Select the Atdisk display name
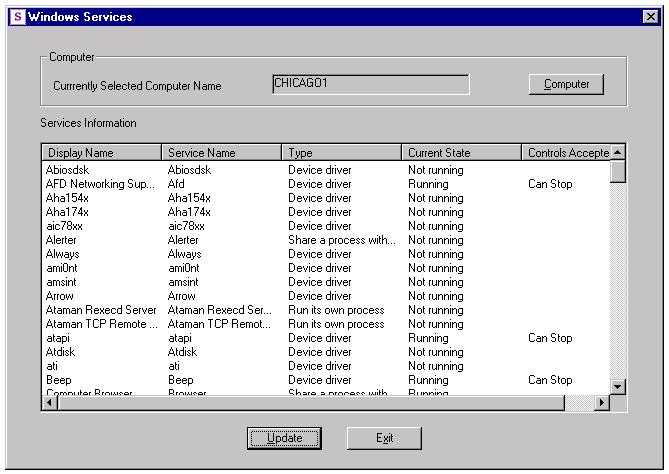The height and width of the screenshot is (474, 669). 60,352
